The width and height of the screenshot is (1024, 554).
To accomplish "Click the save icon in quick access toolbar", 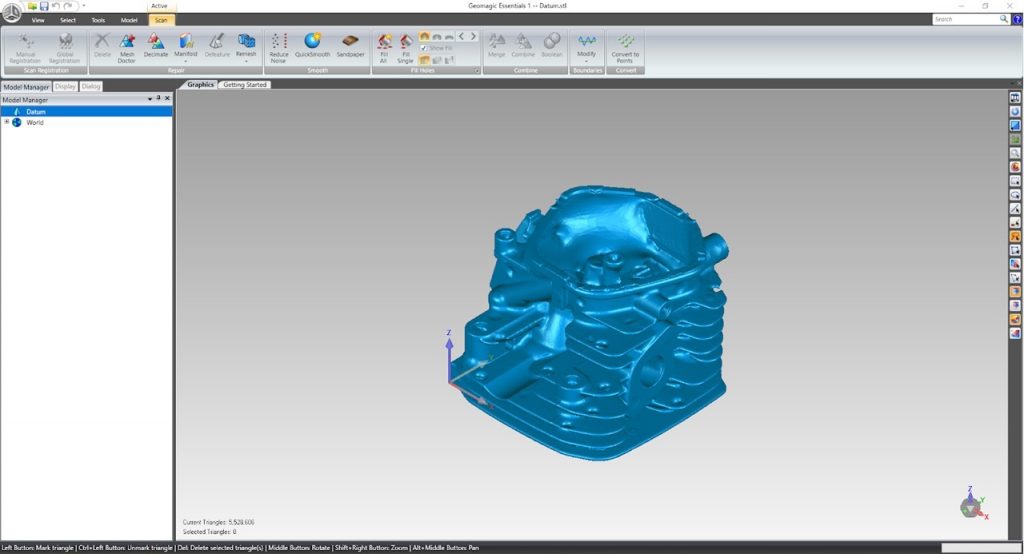I will coord(44,6).
